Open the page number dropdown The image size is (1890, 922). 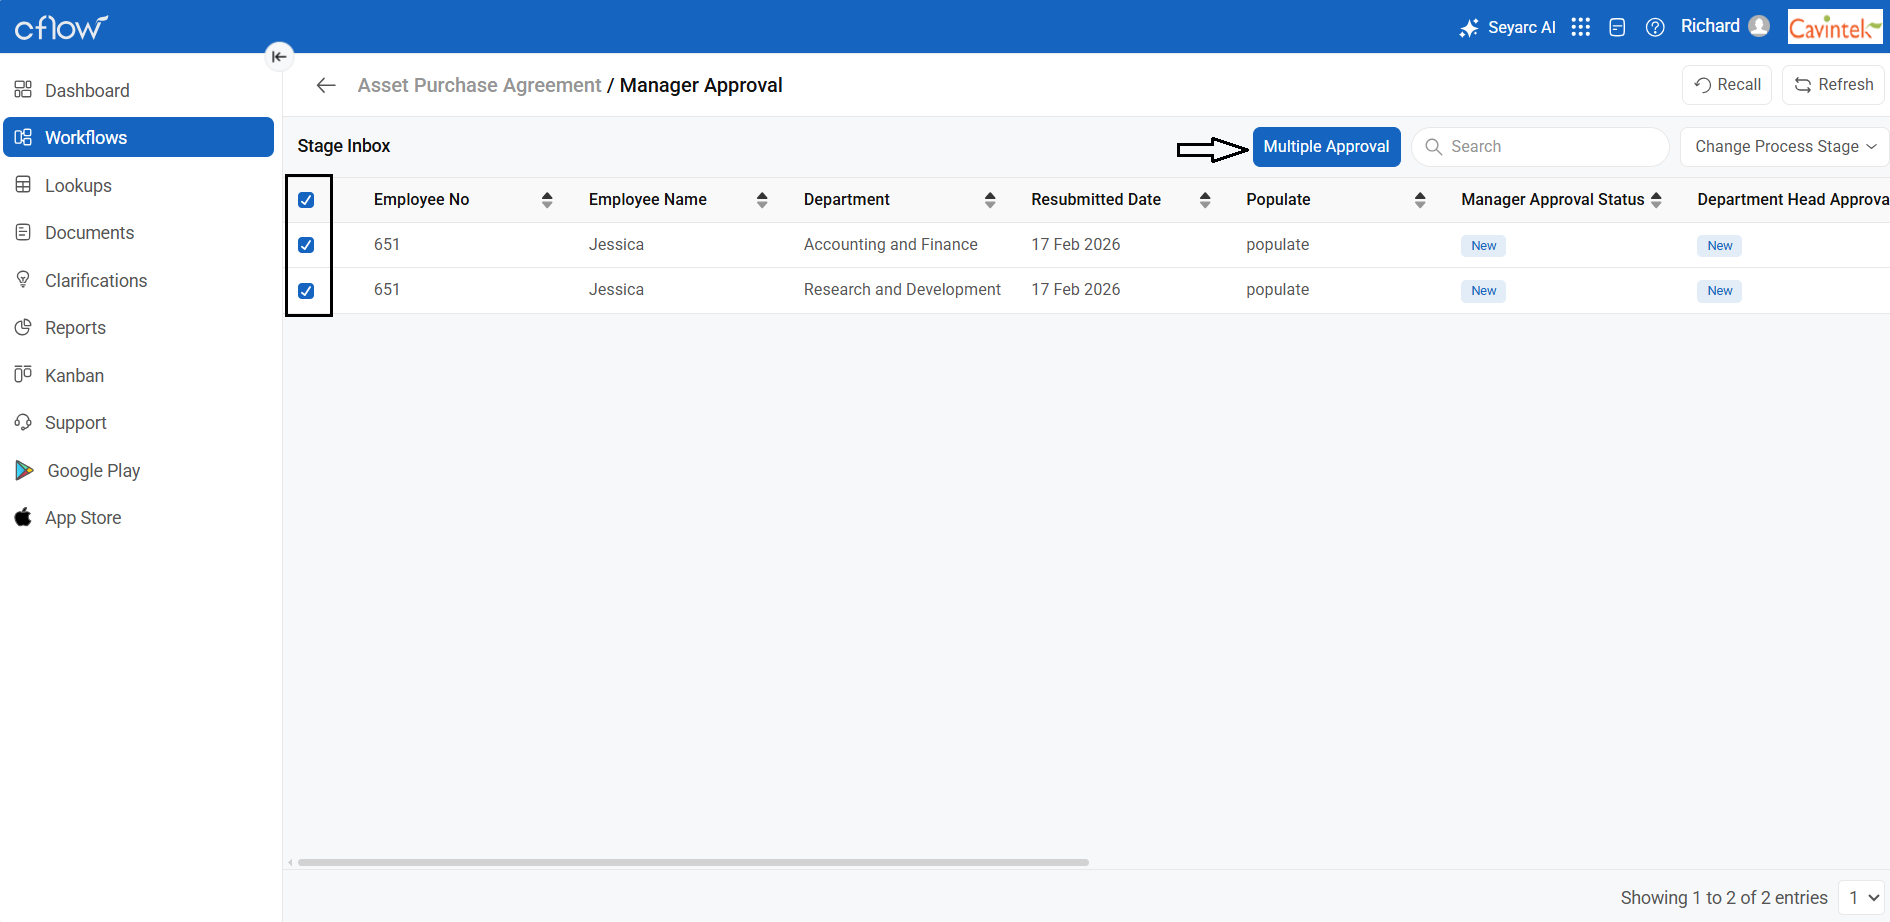[1862, 898]
